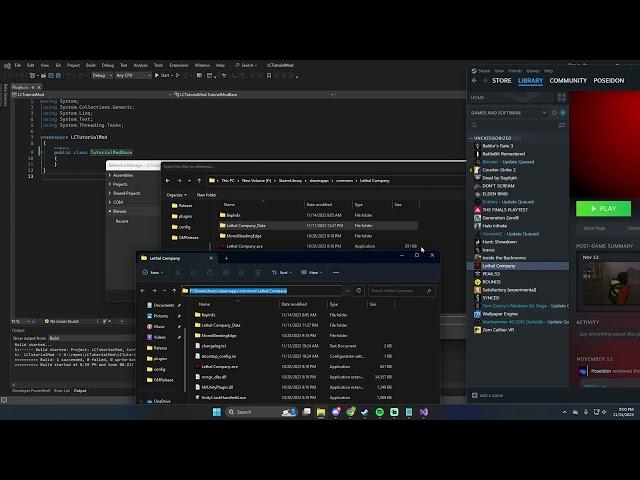Click the New button in File Explorer
This screenshot has height=480, width=640.
click(x=153, y=272)
